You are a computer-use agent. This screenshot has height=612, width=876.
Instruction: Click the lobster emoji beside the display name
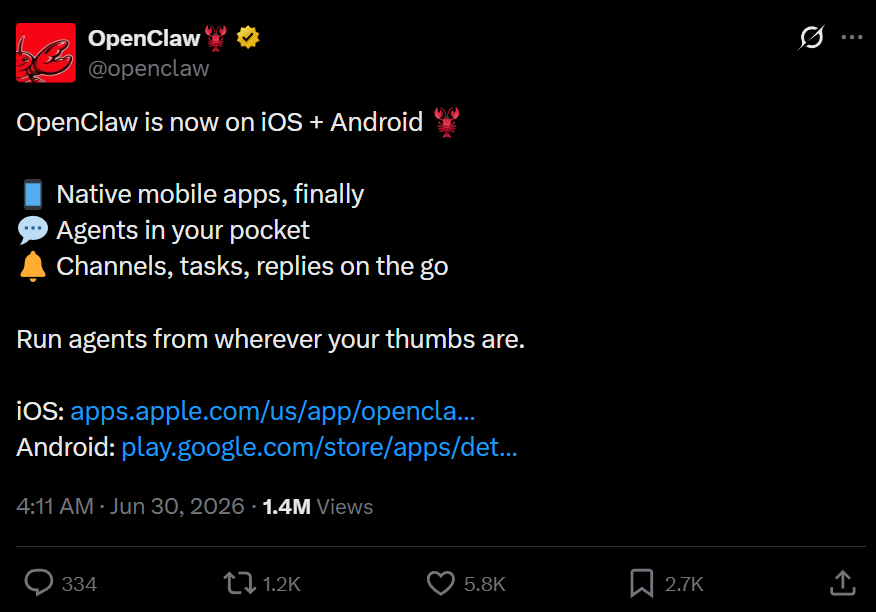pyautogui.click(x=216, y=38)
